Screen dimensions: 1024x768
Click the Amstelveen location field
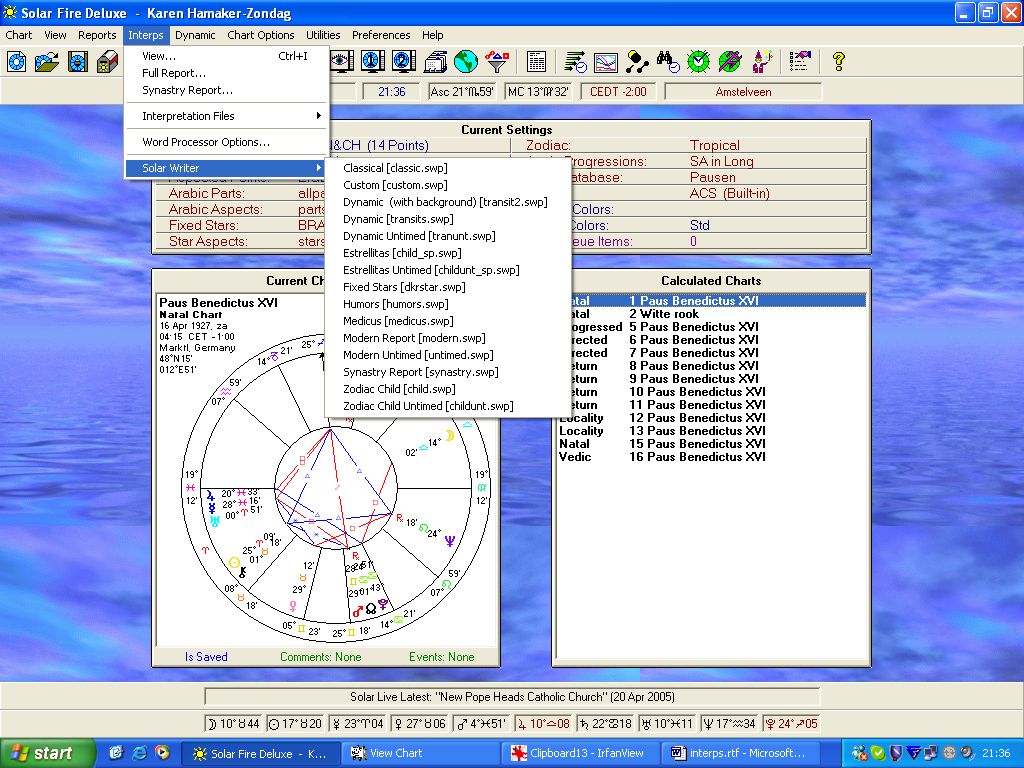743,92
